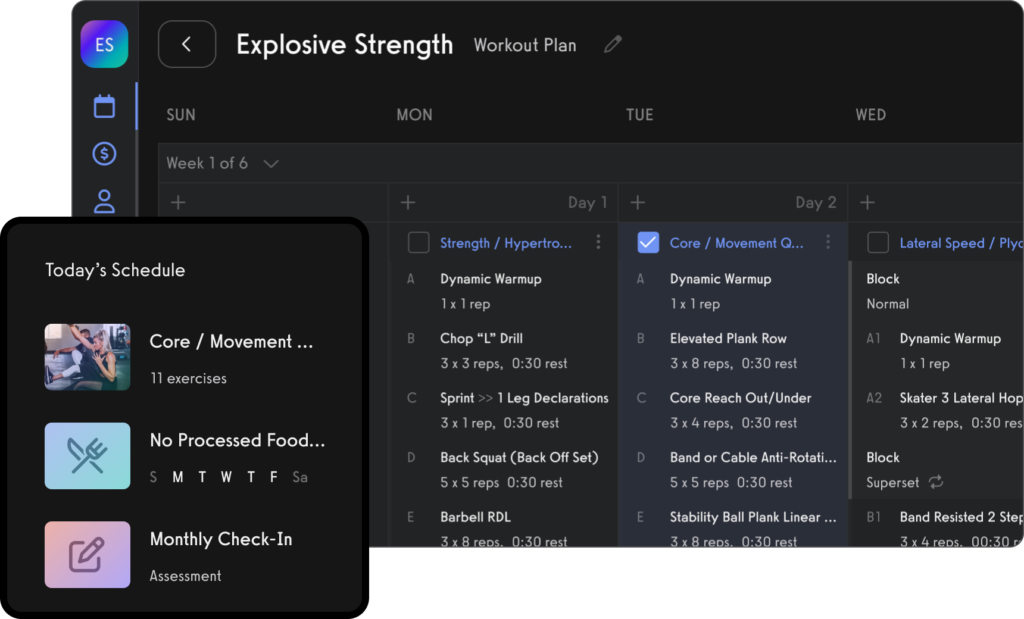1024x619 pixels.
Task: Click the ES avatar logo
Action: tap(104, 45)
